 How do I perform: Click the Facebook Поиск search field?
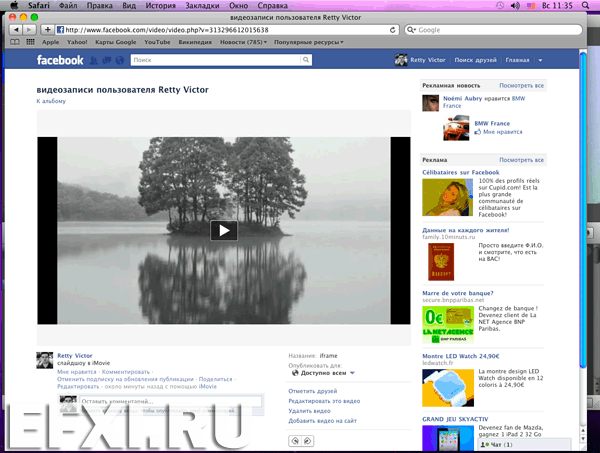click(x=215, y=60)
